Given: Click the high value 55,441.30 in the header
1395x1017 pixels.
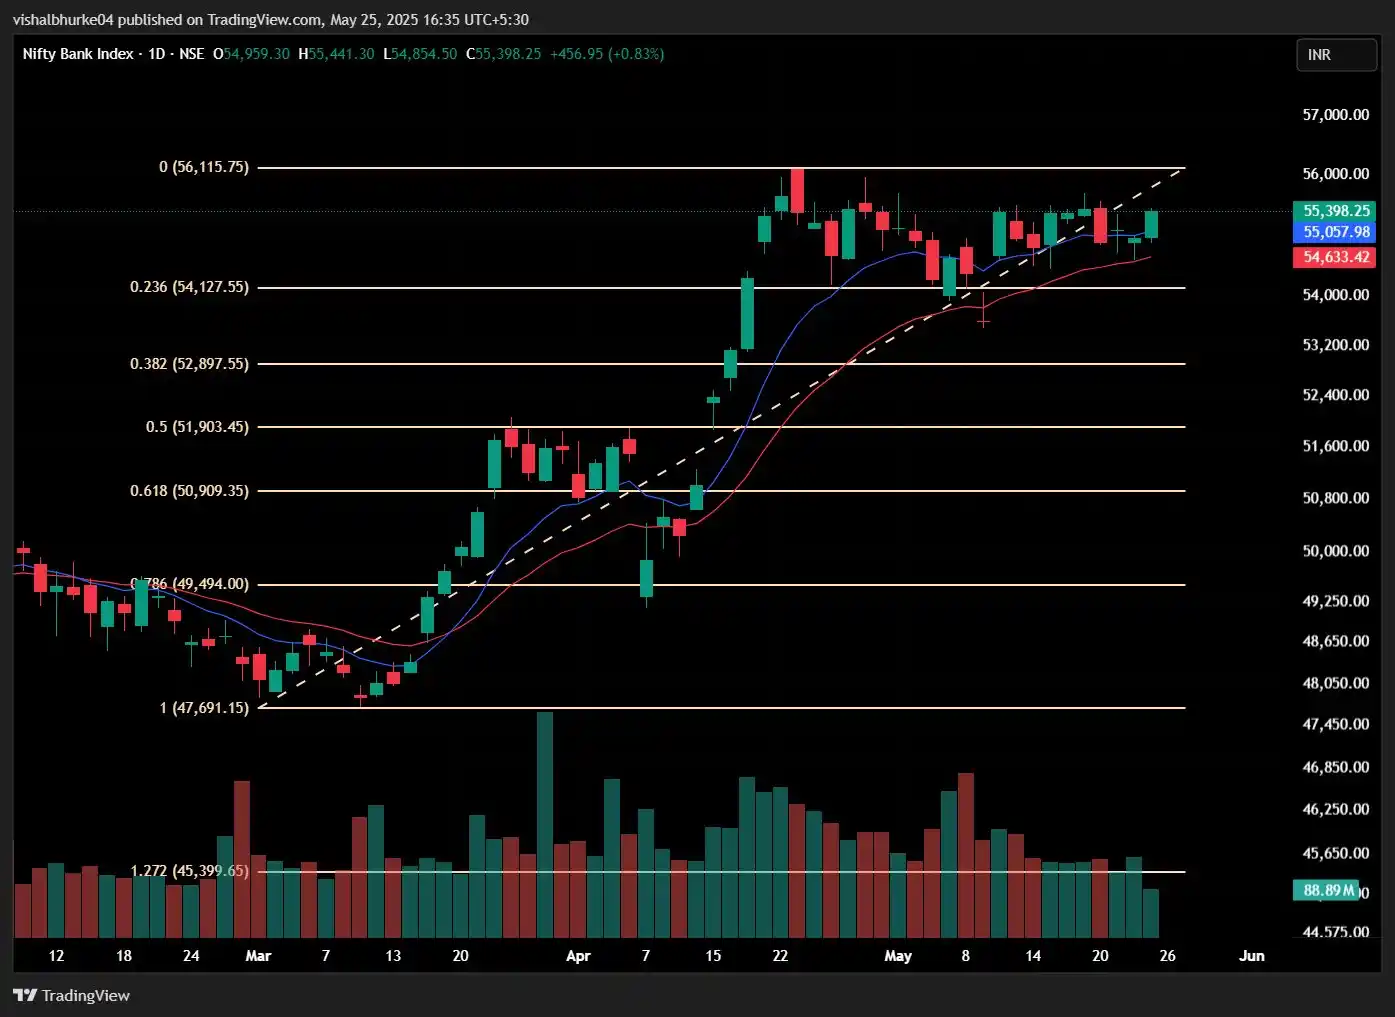Looking at the screenshot, I should pos(342,54).
